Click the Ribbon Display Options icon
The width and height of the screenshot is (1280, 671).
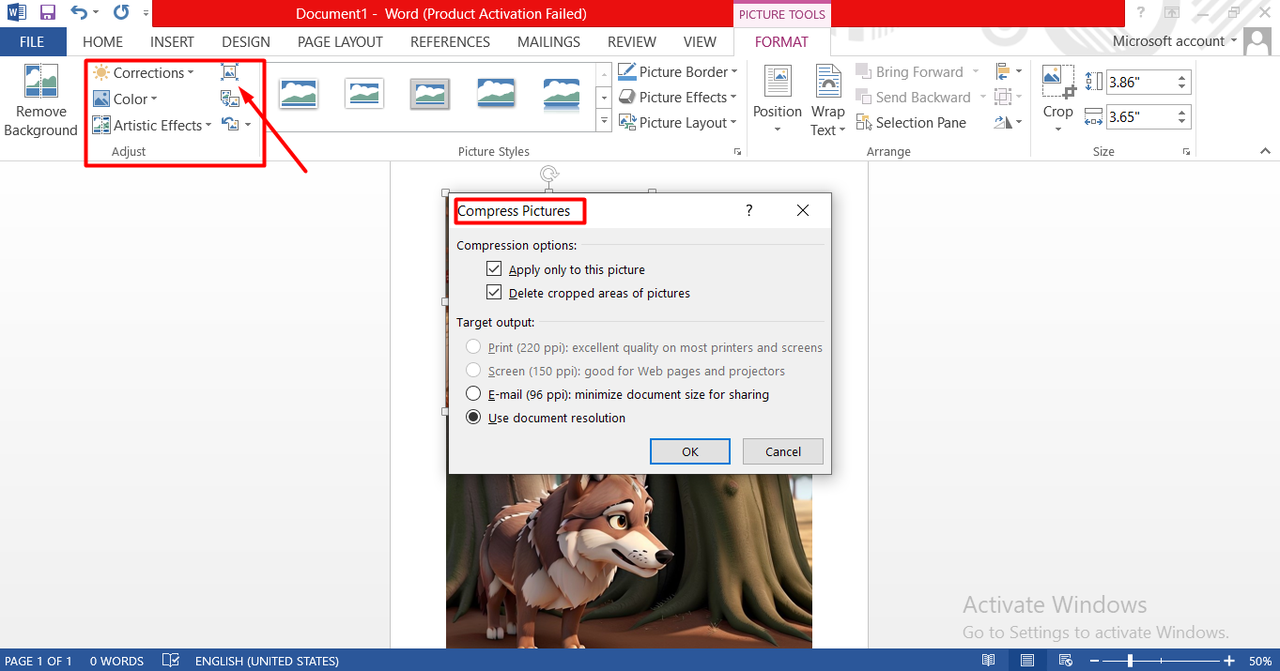1171,13
